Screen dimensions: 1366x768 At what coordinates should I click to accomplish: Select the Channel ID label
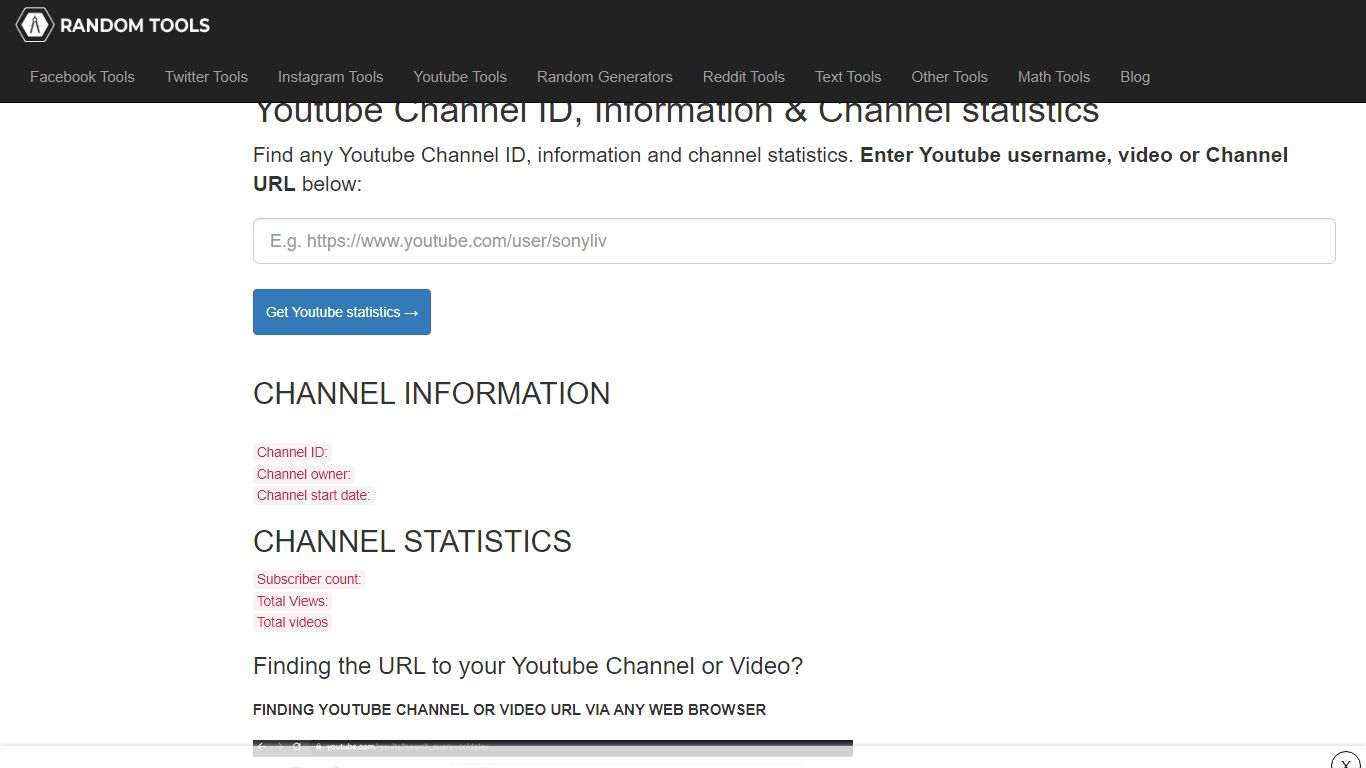tap(292, 452)
